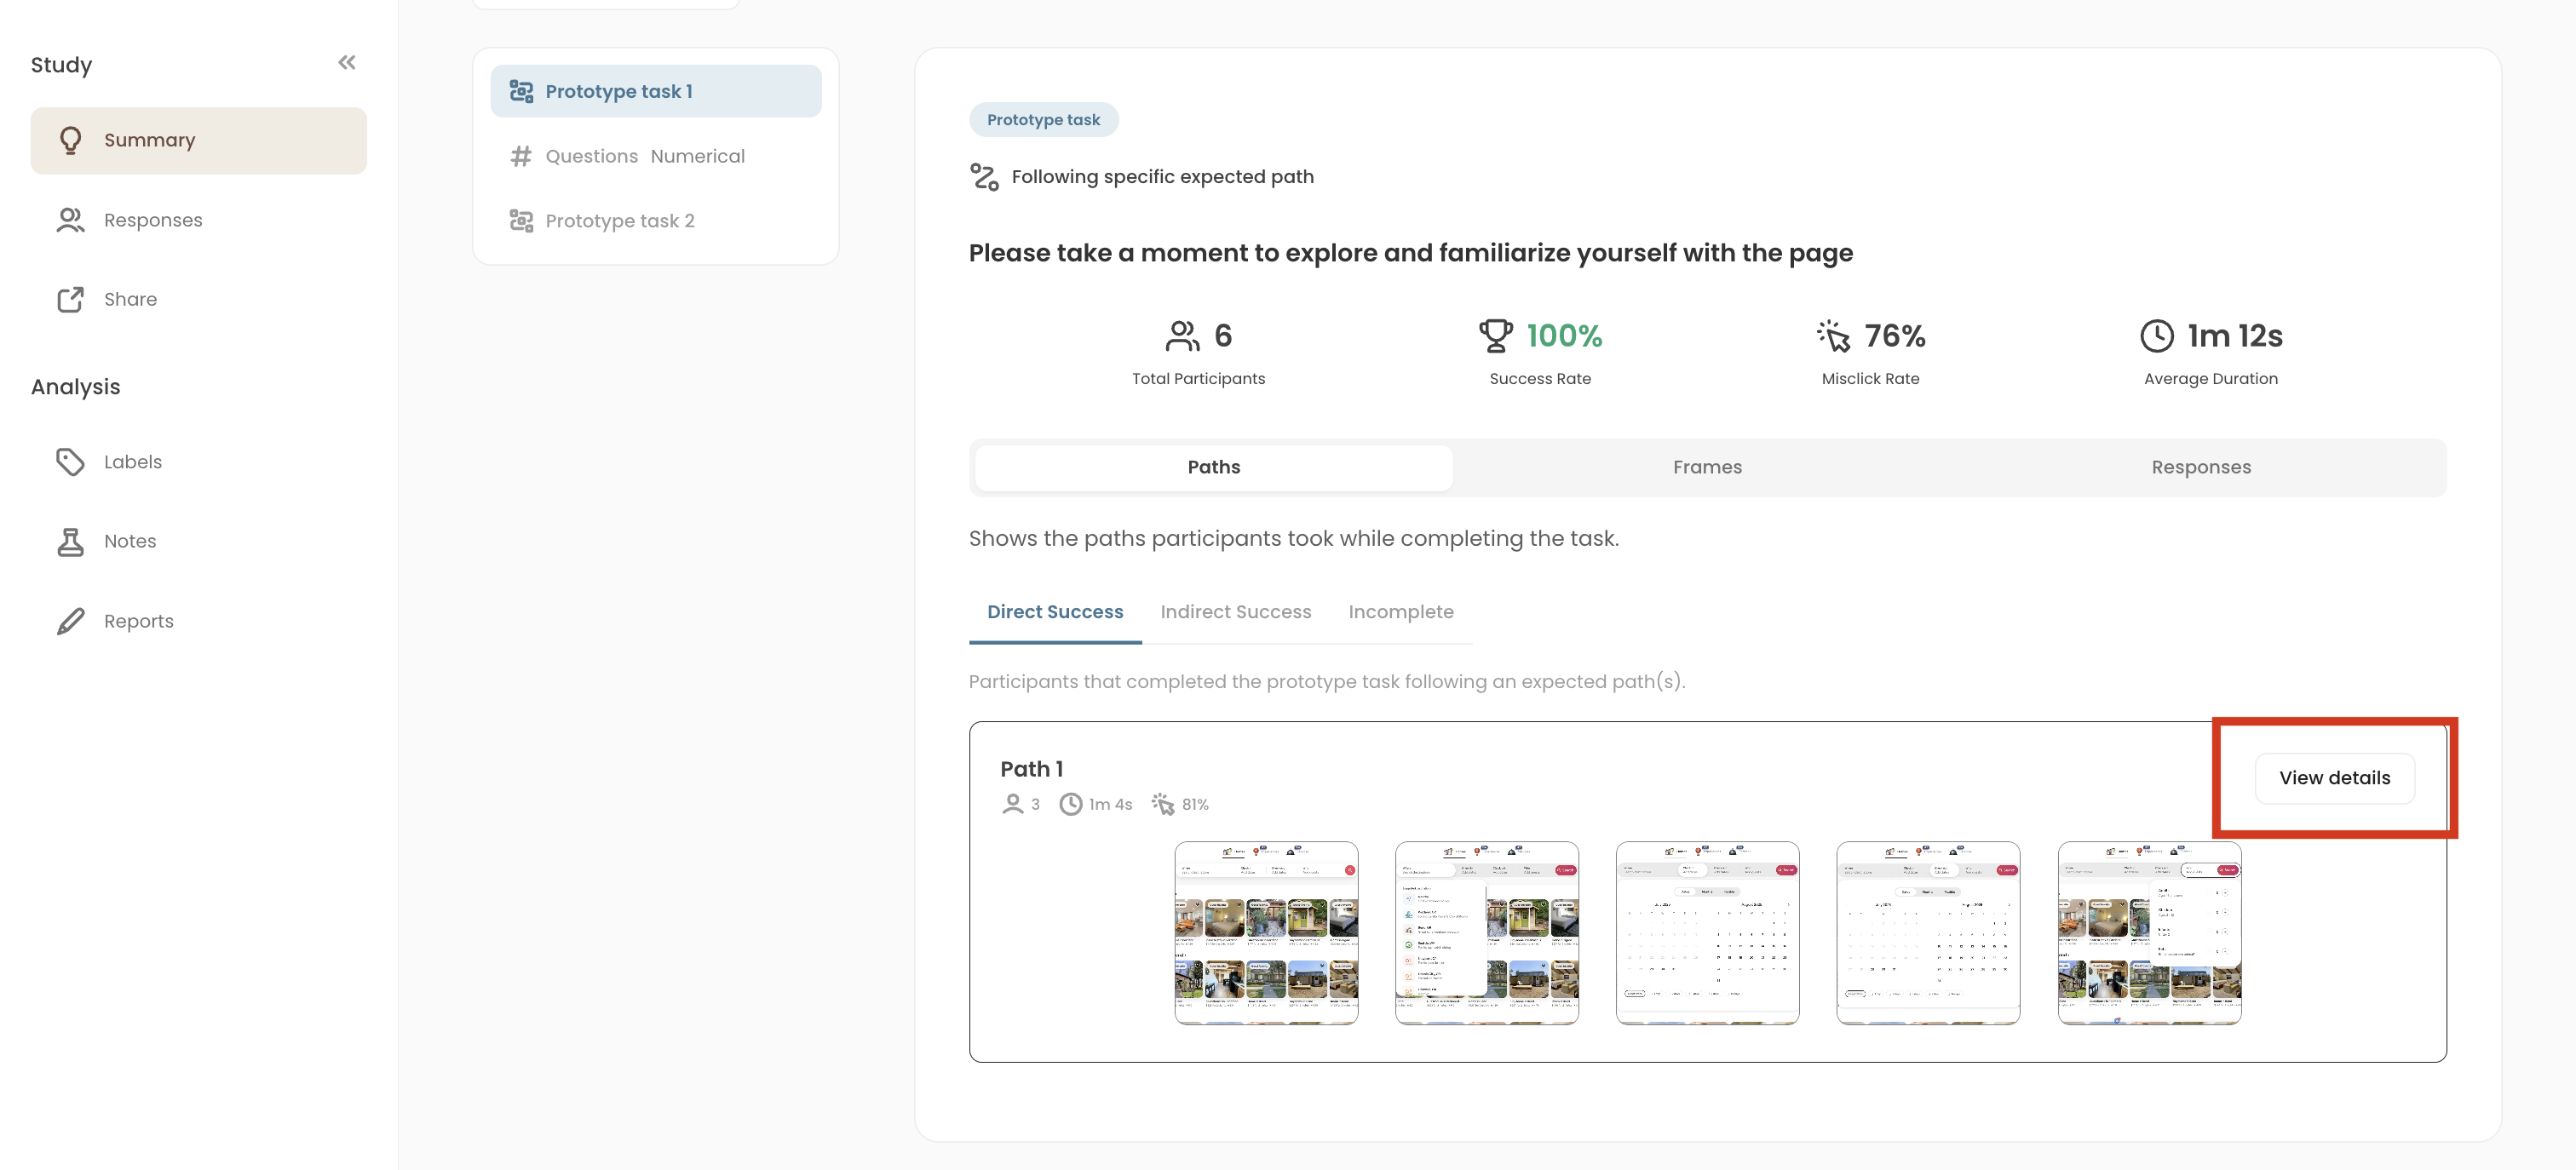Viewport: 2576px width, 1170px height.
Task: Click the people icon beside sidebar Responses
Action: (x=70, y=220)
